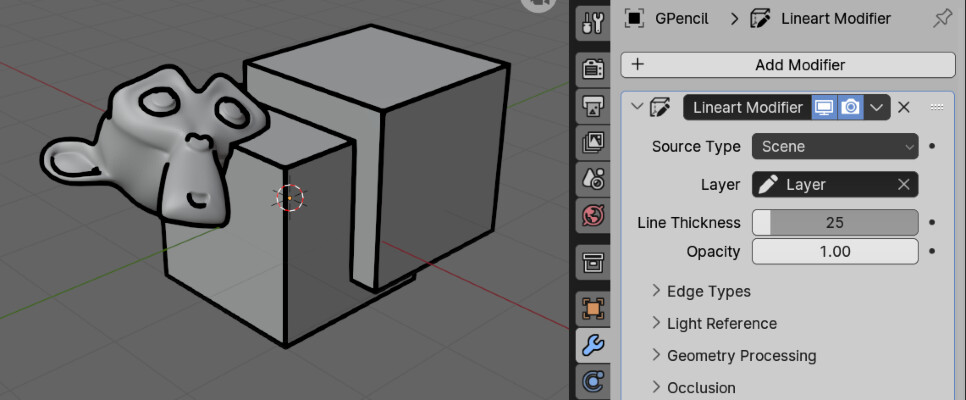This screenshot has height=400, width=966.
Task: Open the Output properties tab
Action: tap(593, 106)
